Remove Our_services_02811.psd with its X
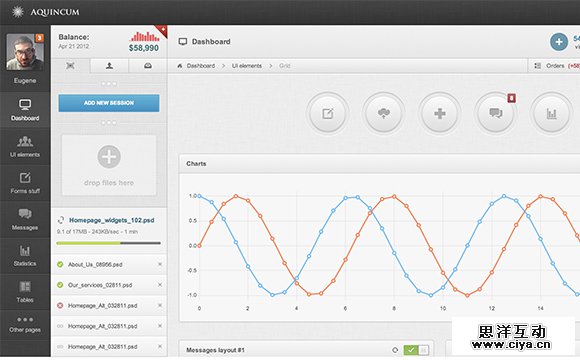 160,285
